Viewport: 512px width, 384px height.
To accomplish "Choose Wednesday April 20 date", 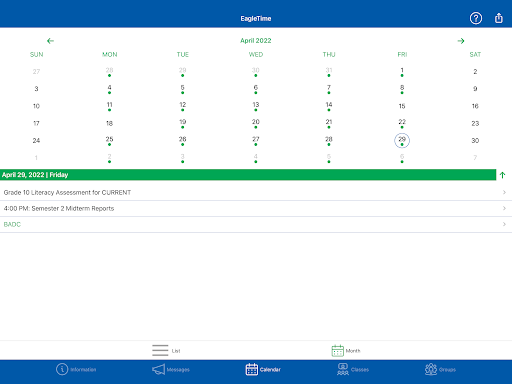I will (256, 123).
